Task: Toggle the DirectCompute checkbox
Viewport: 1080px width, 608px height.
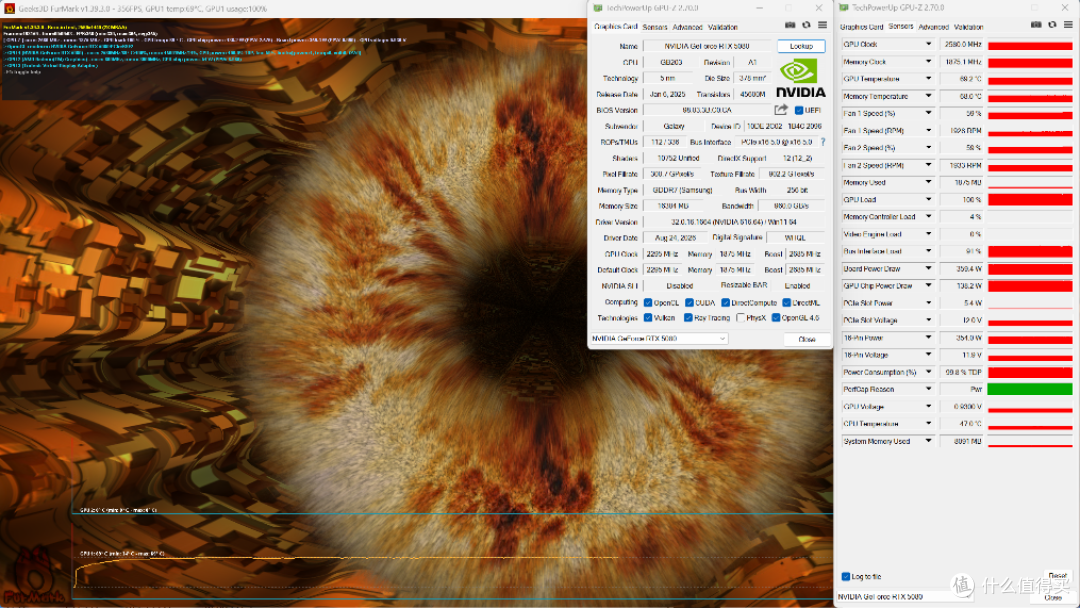Action: point(725,302)
